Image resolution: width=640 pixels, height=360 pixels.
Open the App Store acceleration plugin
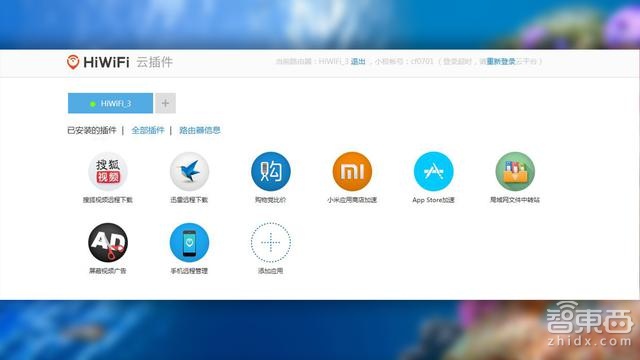[433, 171]
